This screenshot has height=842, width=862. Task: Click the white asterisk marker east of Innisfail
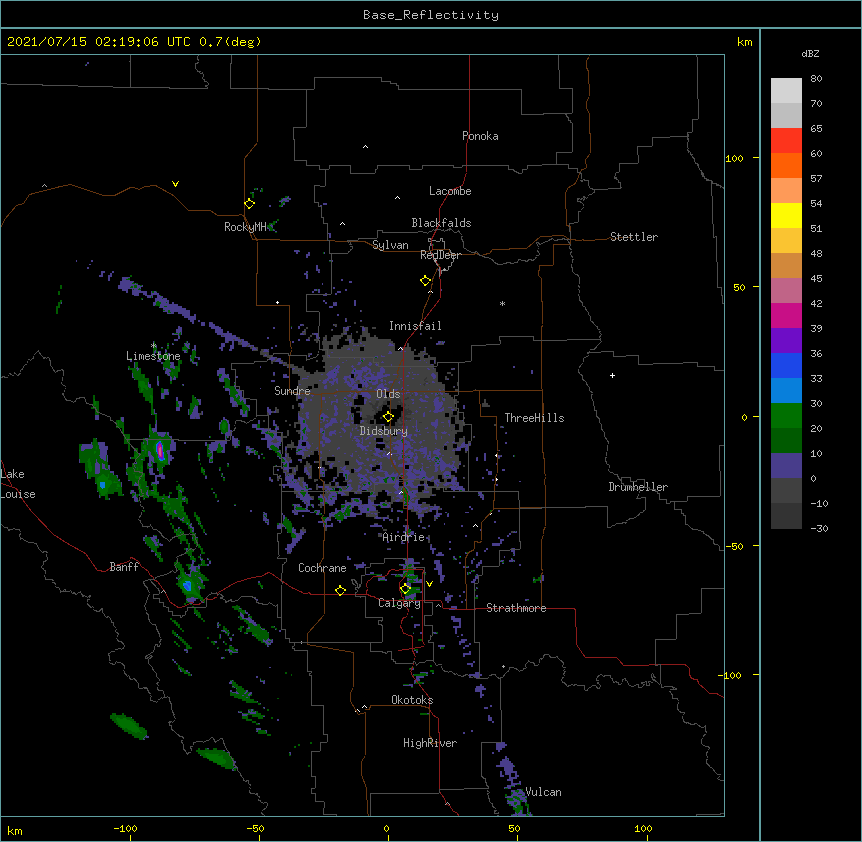coord(502,303)
